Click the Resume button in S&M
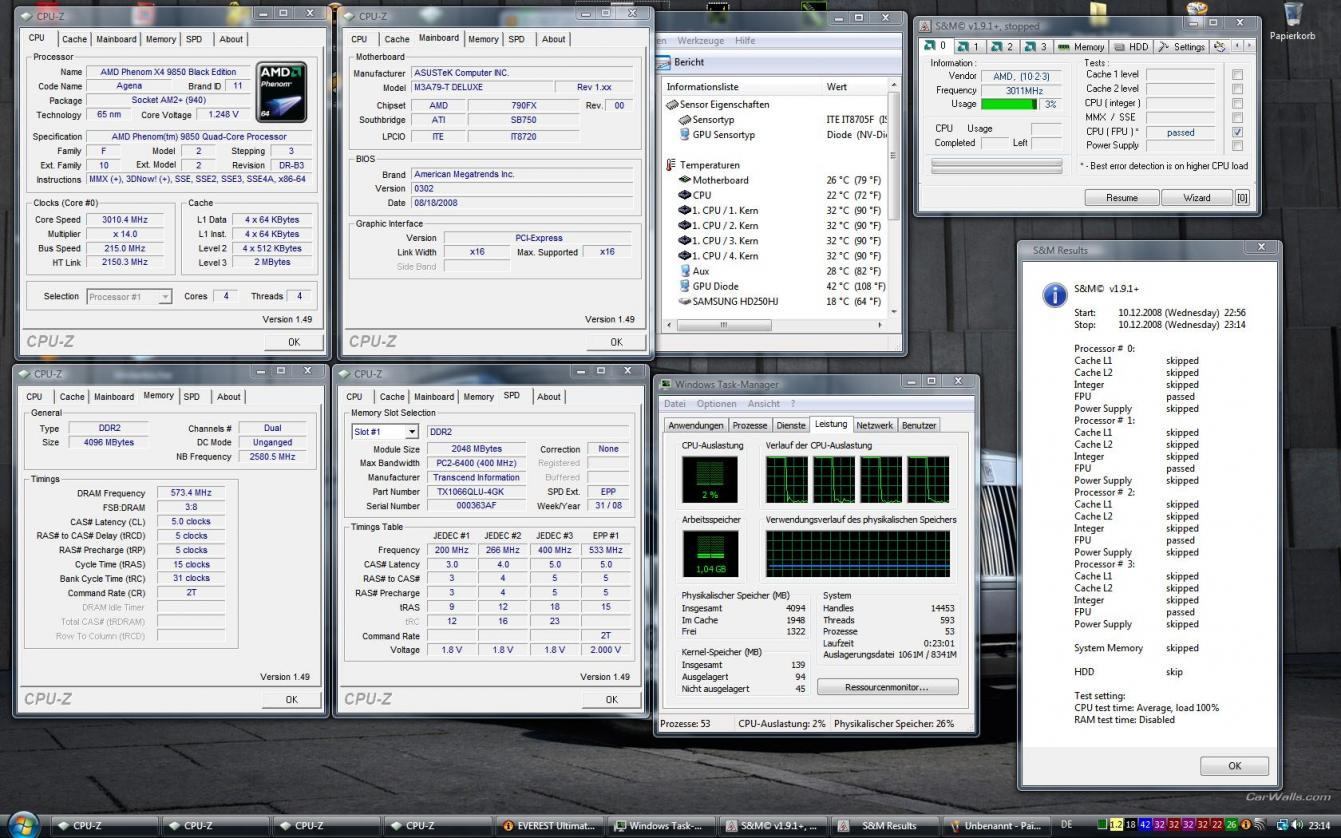Viewport: 1341px width, 838px height. pyautogui.click(x=1121, y=198)
